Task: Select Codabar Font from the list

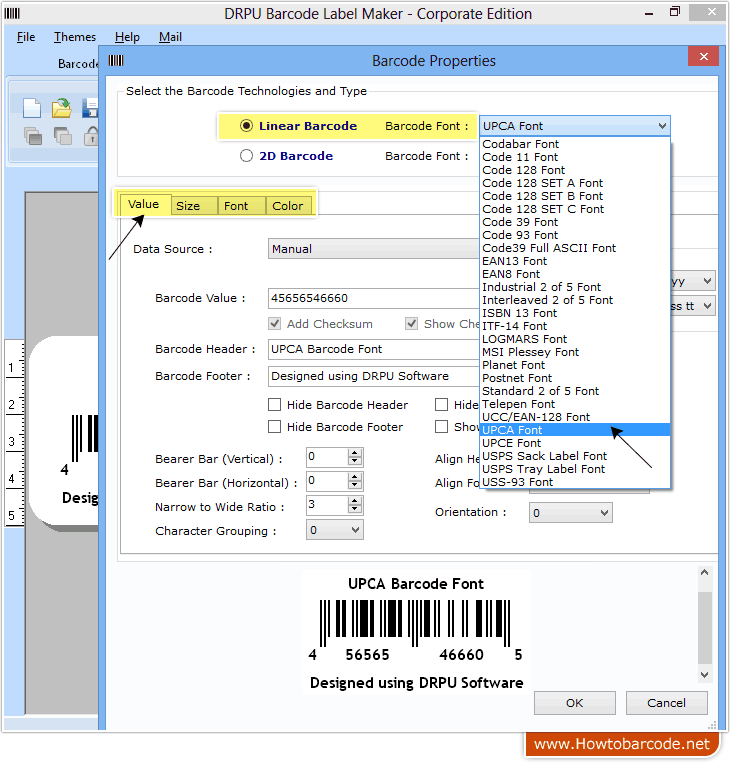Action: pyautogui.click(x=575, y=144)
